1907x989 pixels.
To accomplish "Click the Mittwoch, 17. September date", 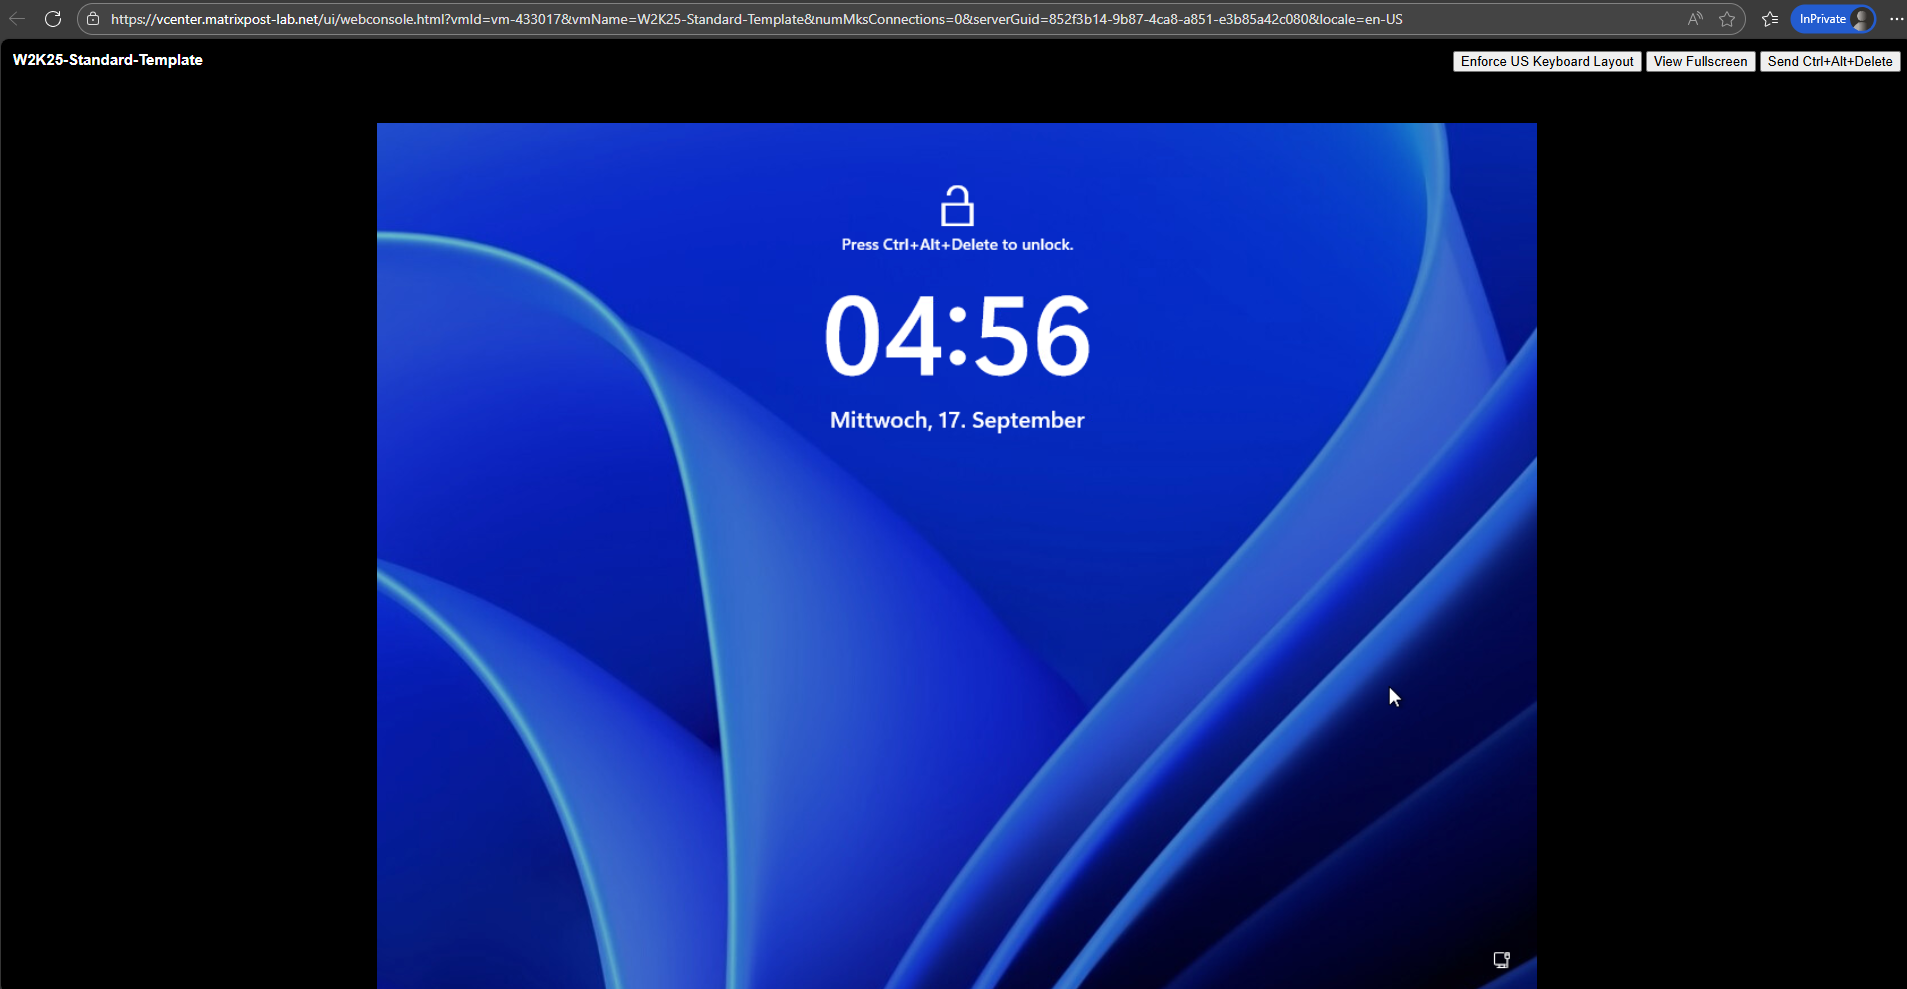I will pos(957,420).
